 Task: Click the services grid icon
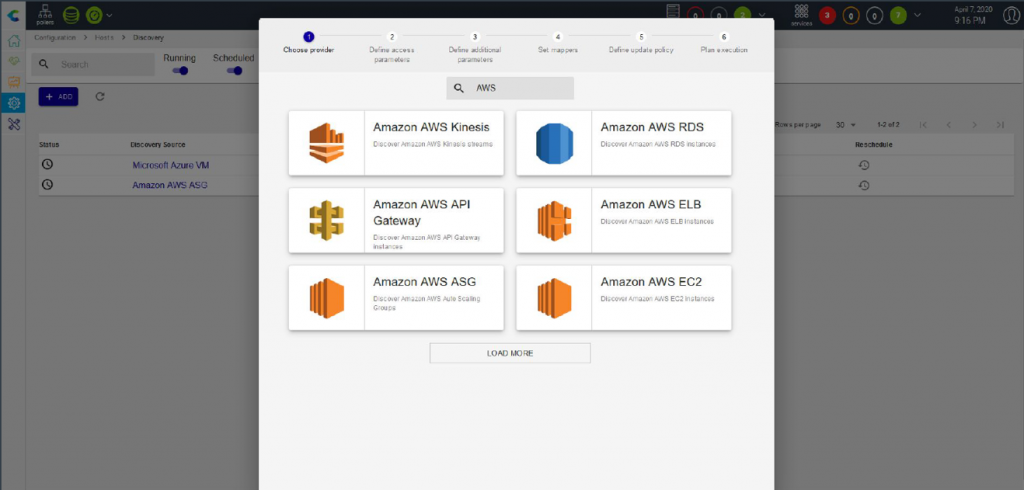[x=801, y=14]
